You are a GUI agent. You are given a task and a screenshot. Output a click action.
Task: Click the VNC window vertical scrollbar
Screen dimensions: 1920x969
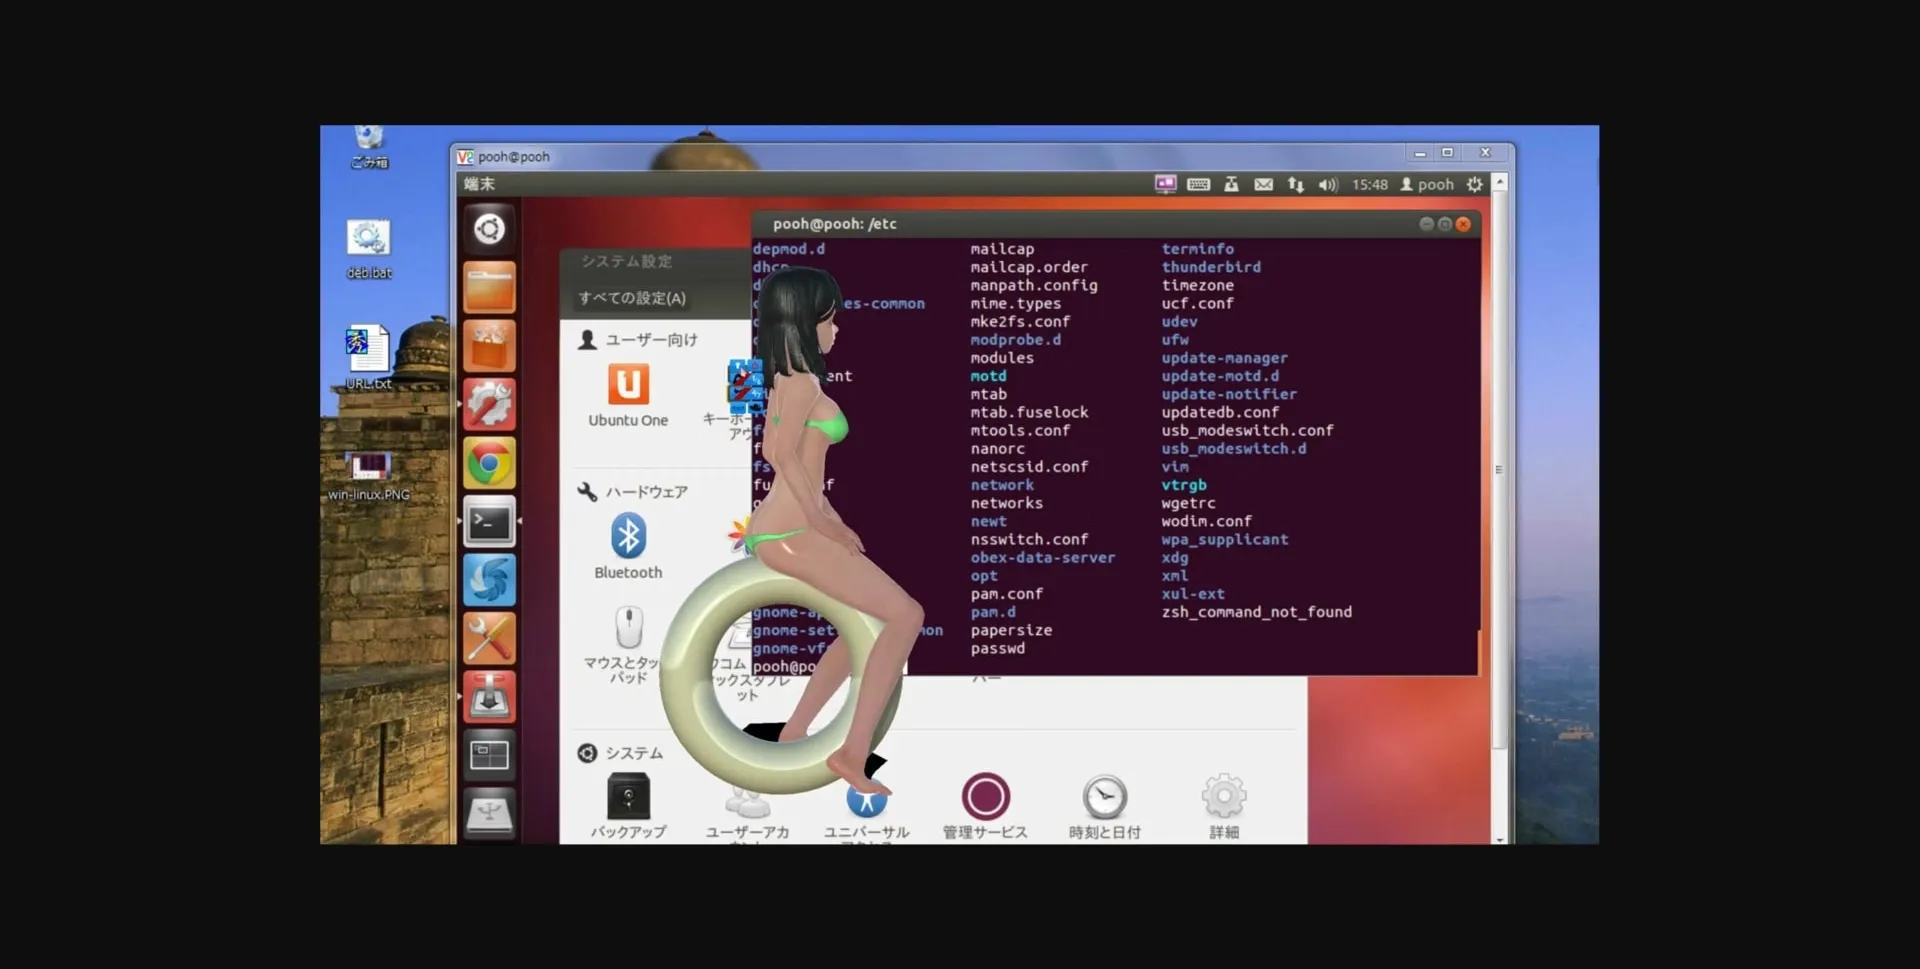pyautogui.click(x=1499, y=470)
